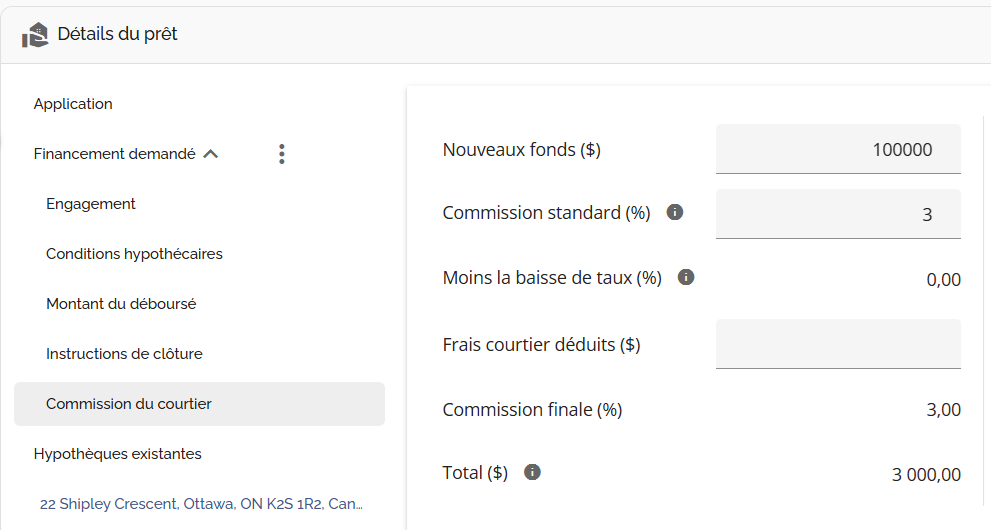The image size is (991, 530).
Task: Click the Nouveaux fonds ($) input field
Action: 838,150
